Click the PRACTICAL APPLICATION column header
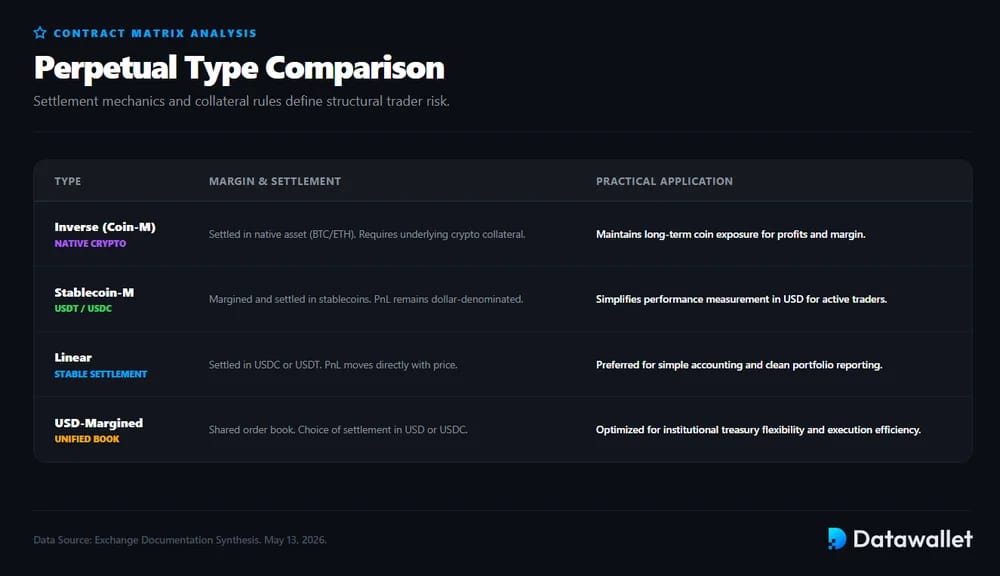This screenshot has height=576, width=1000. (664, 181)
